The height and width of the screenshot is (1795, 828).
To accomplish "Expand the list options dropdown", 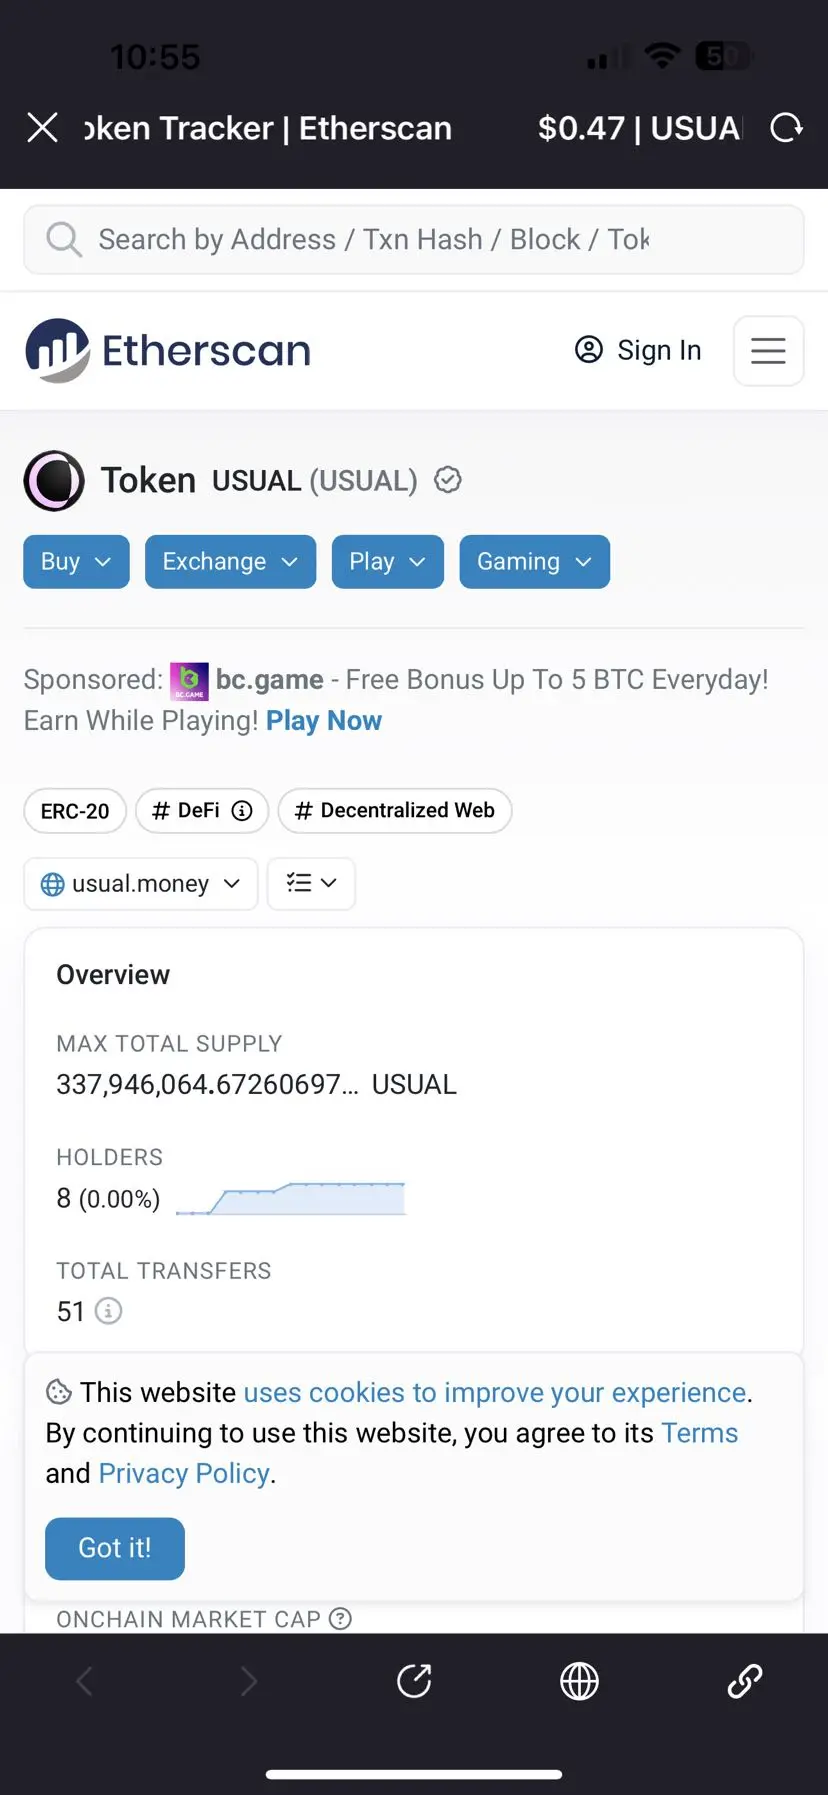I will pos(311,884).
